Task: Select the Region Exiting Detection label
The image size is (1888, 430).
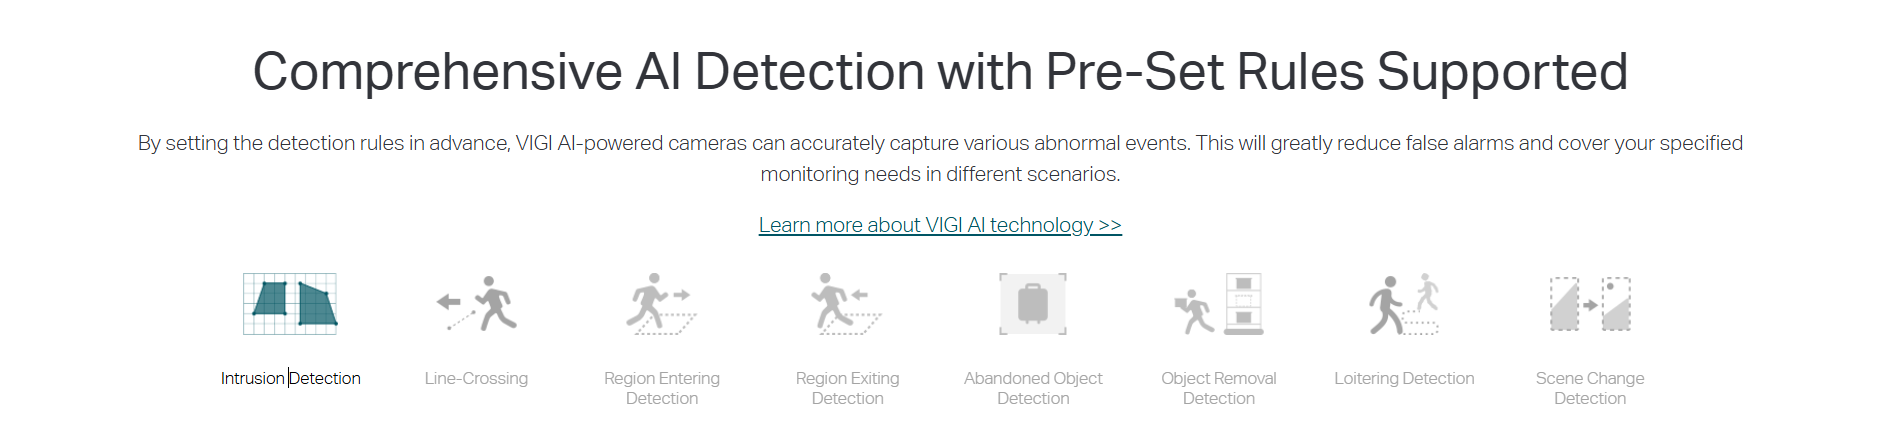Action: (x=847, y=388)
